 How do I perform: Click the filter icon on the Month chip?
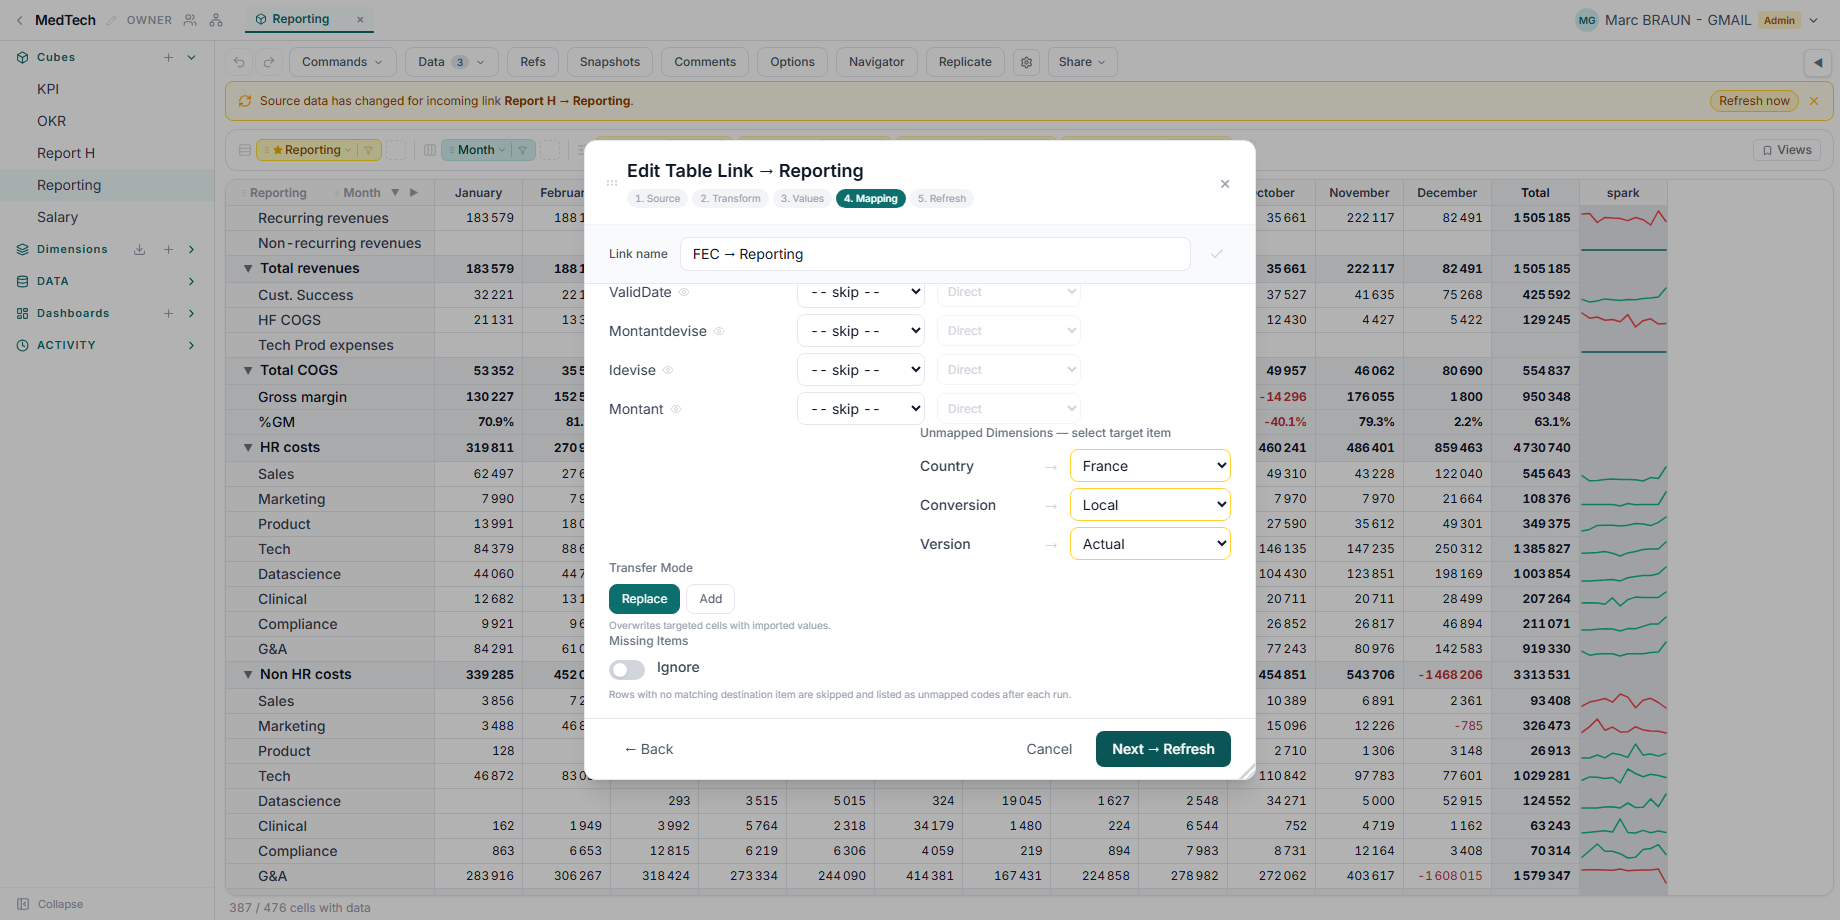tap(522, 150)
